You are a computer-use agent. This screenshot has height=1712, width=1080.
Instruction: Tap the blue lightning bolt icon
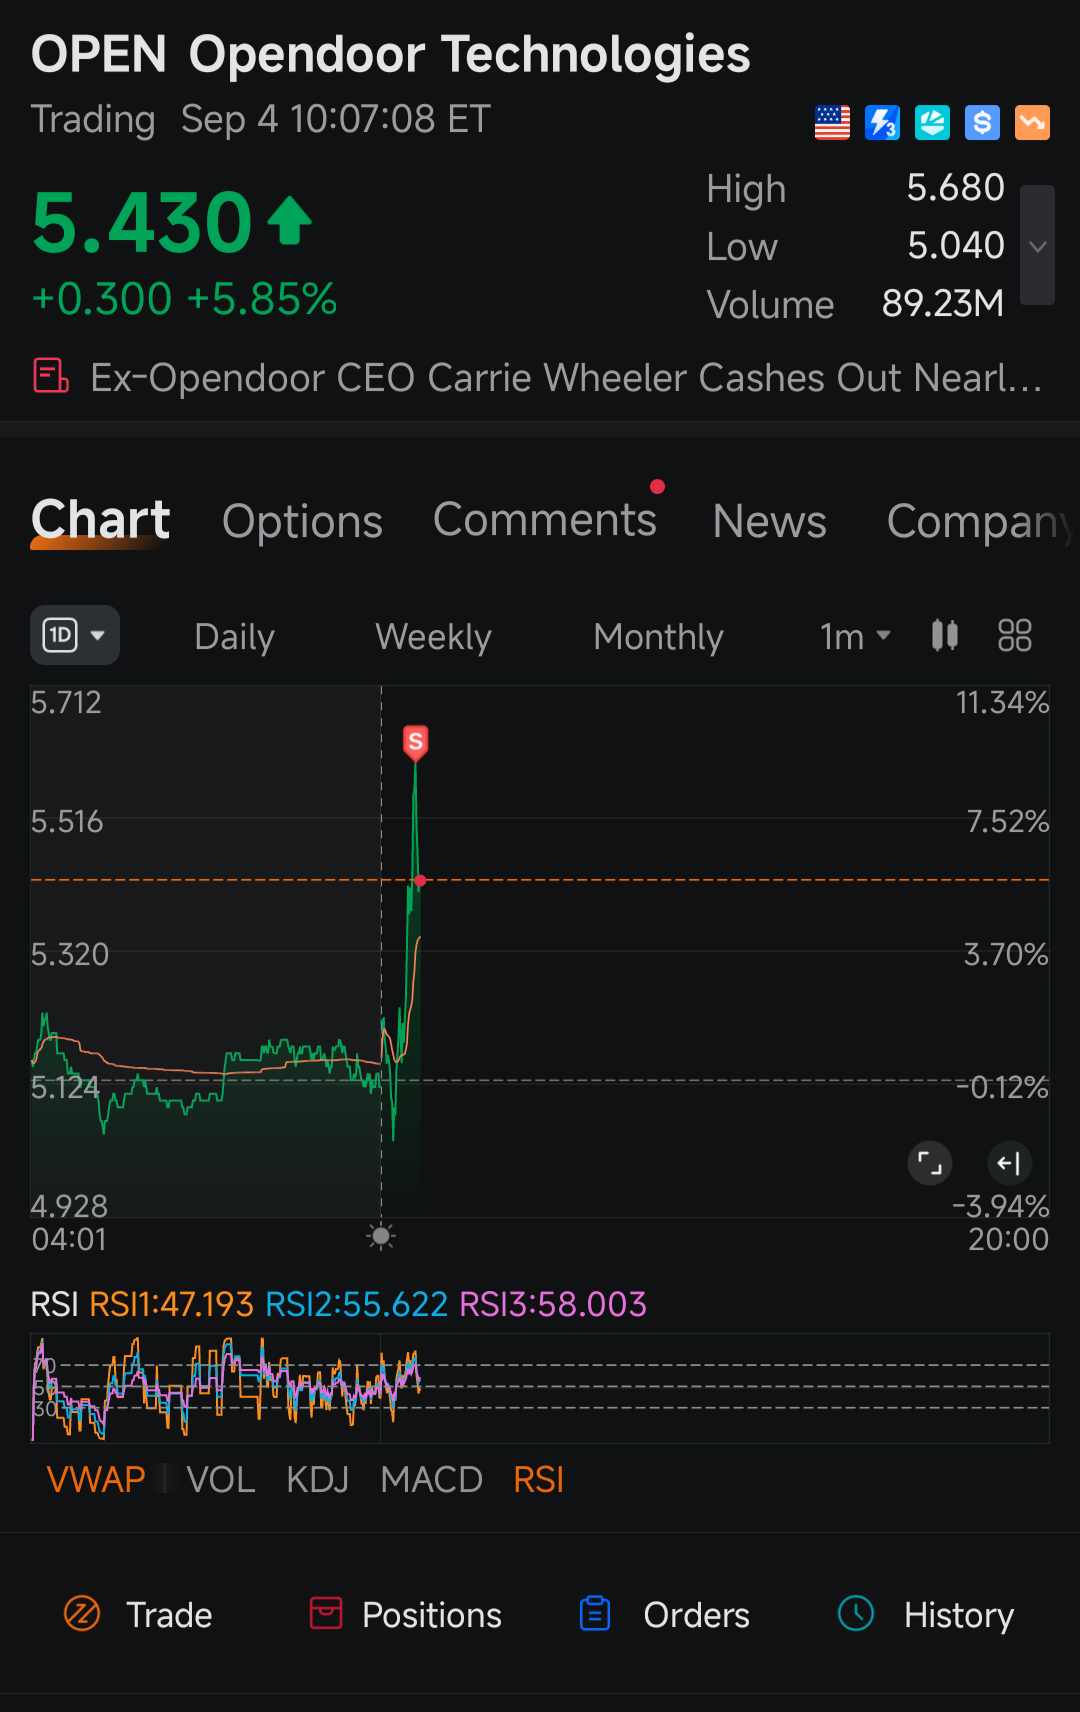coord(882,123)
